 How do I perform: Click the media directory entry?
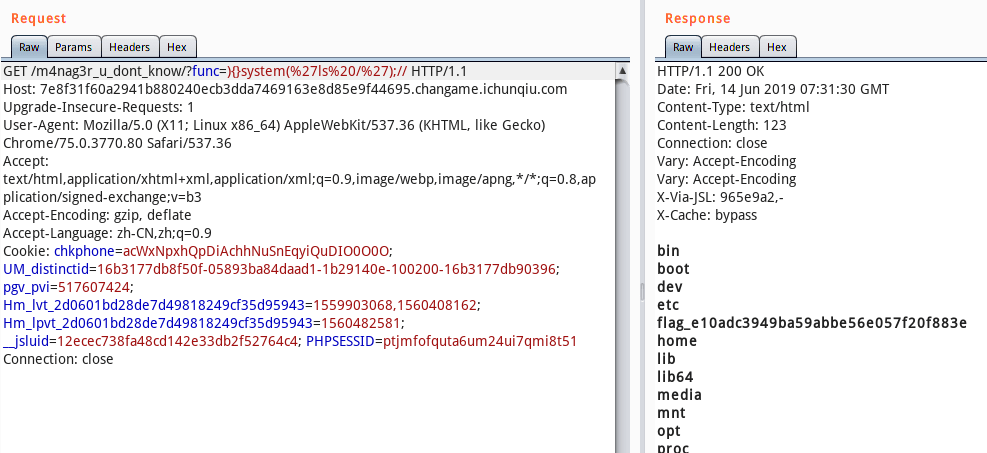pyautogui.click(x=679, y=395)
